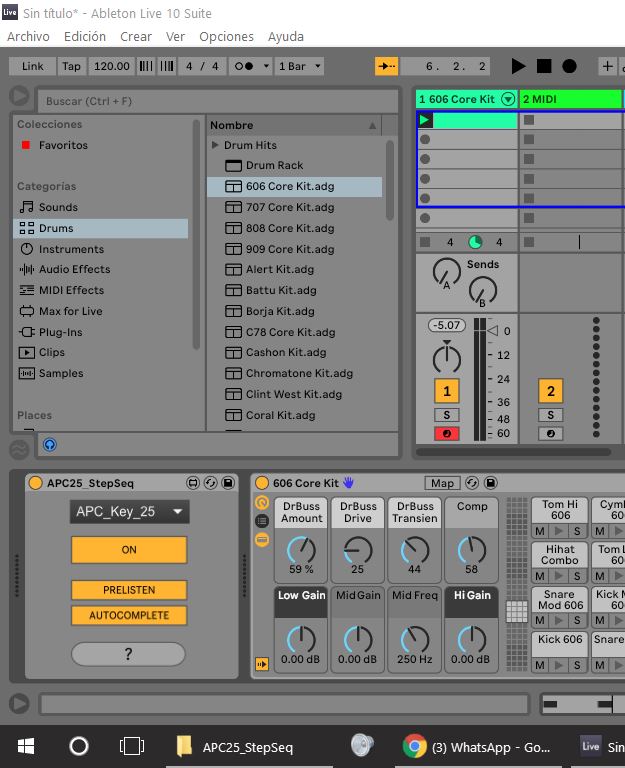Start playback with the Play button

tap(518, 66)
